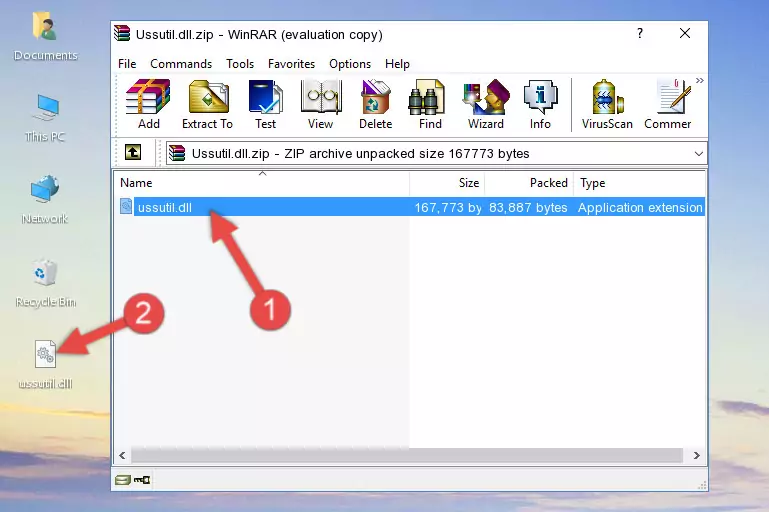Click the Comment toolbar icon

[x=667, y=104]
